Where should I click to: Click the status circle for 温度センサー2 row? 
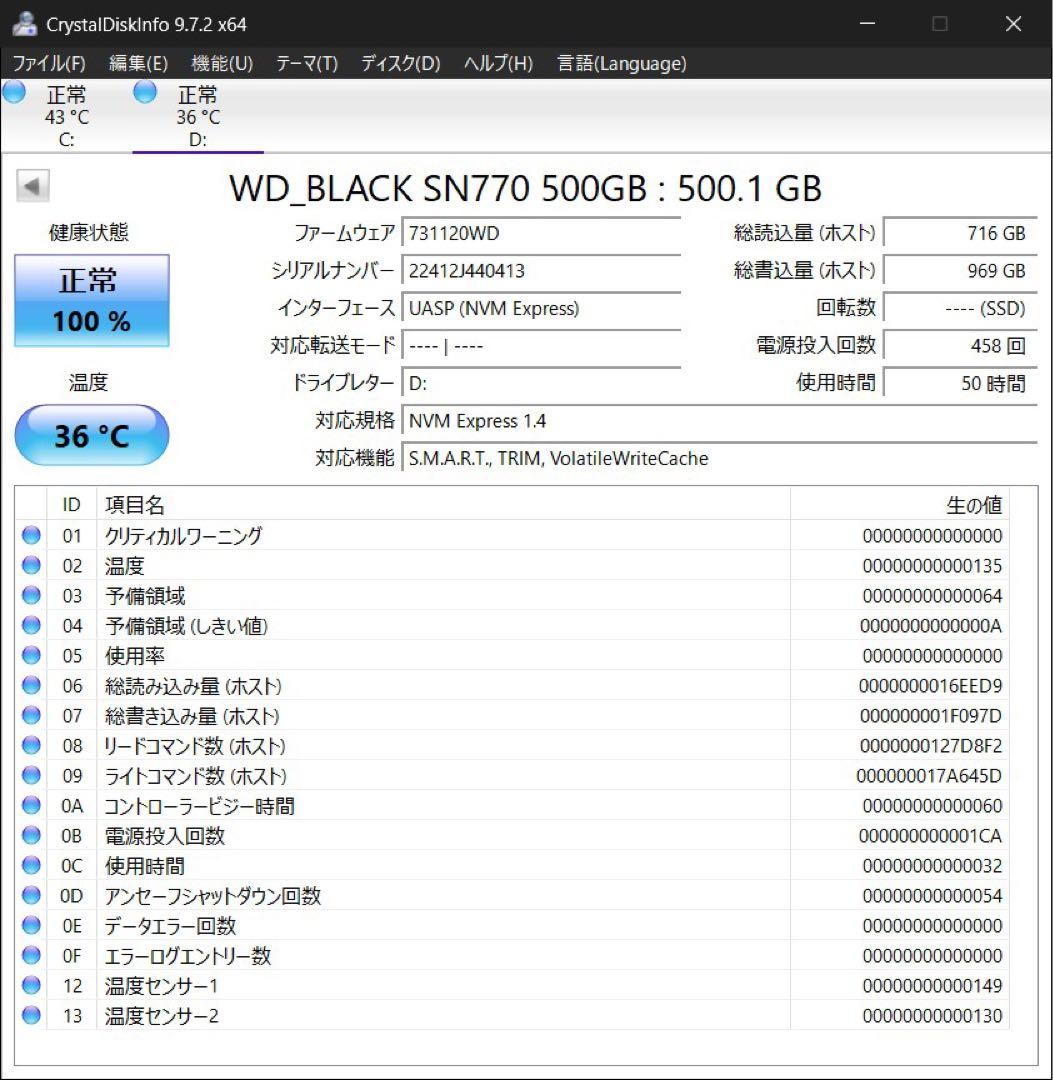coord(30,1015)
